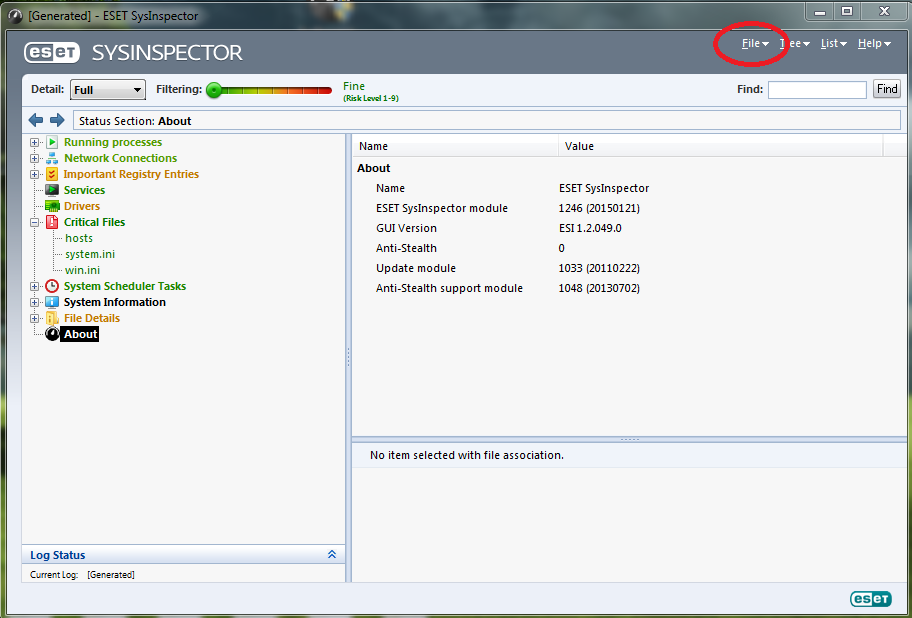Select Network Connections in tree

tap(120, 158)
